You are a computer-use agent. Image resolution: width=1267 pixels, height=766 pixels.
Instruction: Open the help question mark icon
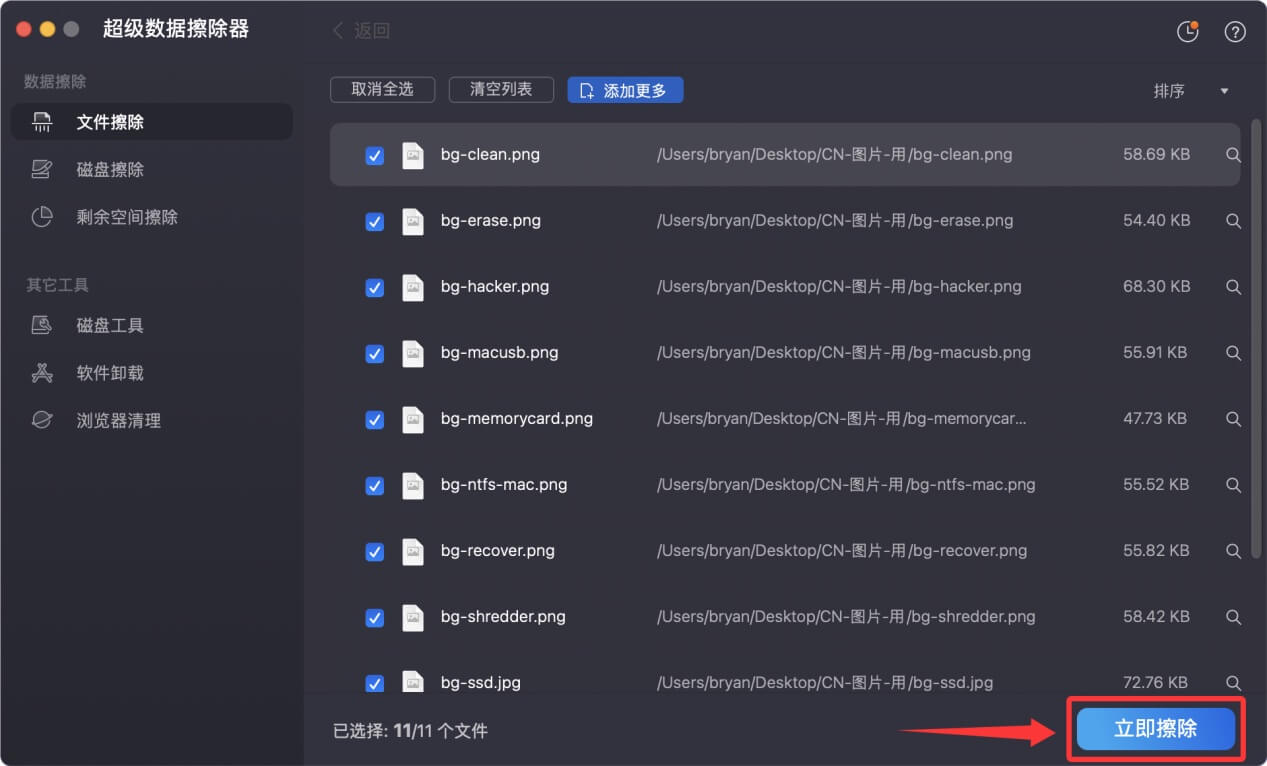[1234, 31]
